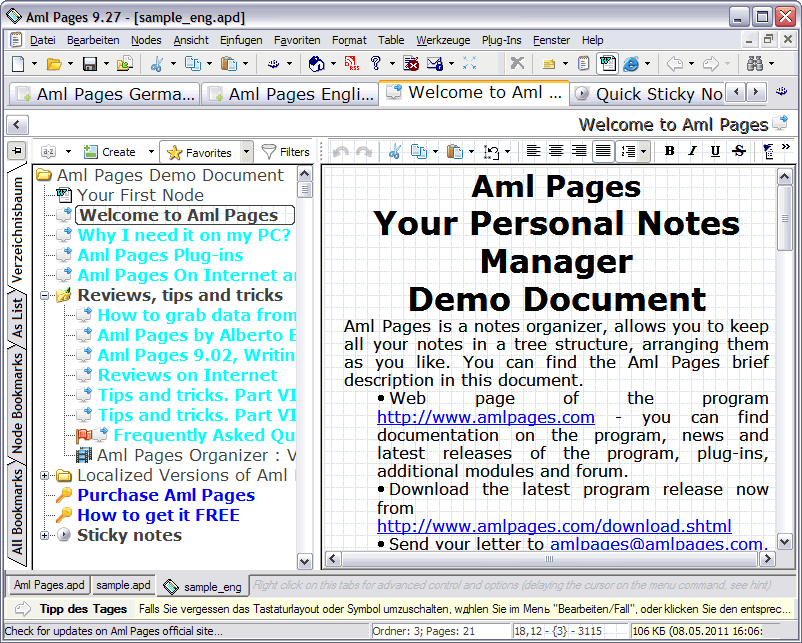Image resolution: width=802 pixels, height=643 pixels.
Task: Save the document with the floppy disk icon
Action: [x=90, y=64]
